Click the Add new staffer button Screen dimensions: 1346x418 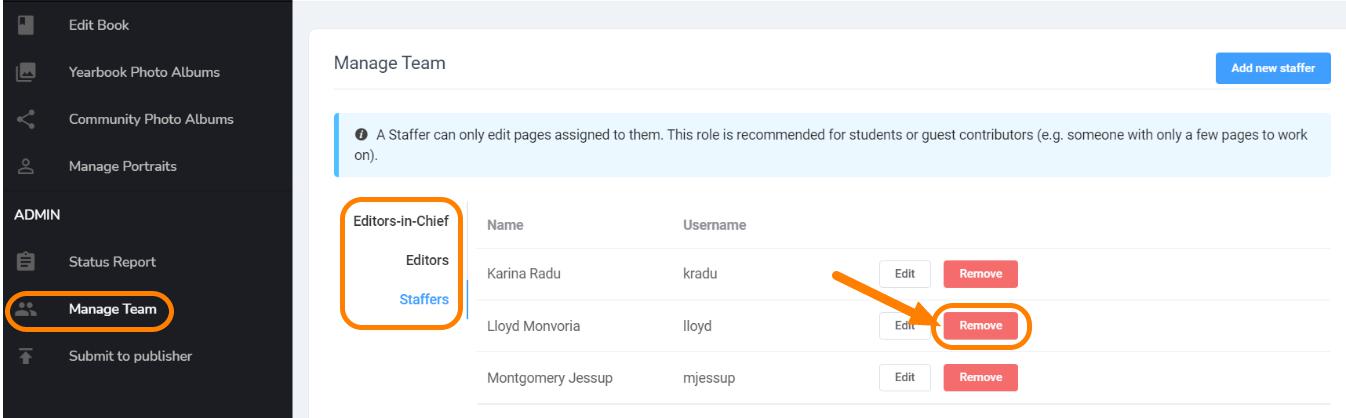click(1273, 68)
